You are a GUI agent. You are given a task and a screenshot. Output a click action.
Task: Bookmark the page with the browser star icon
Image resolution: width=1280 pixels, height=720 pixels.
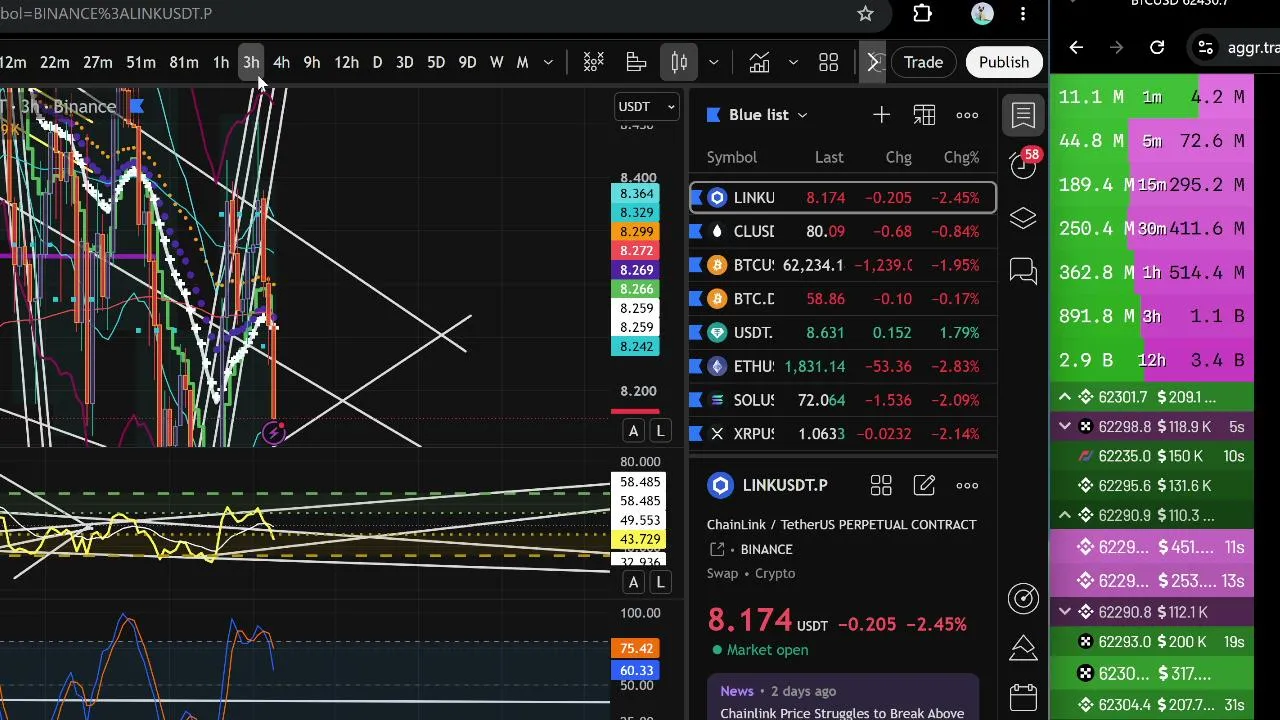tap(865, 14)
